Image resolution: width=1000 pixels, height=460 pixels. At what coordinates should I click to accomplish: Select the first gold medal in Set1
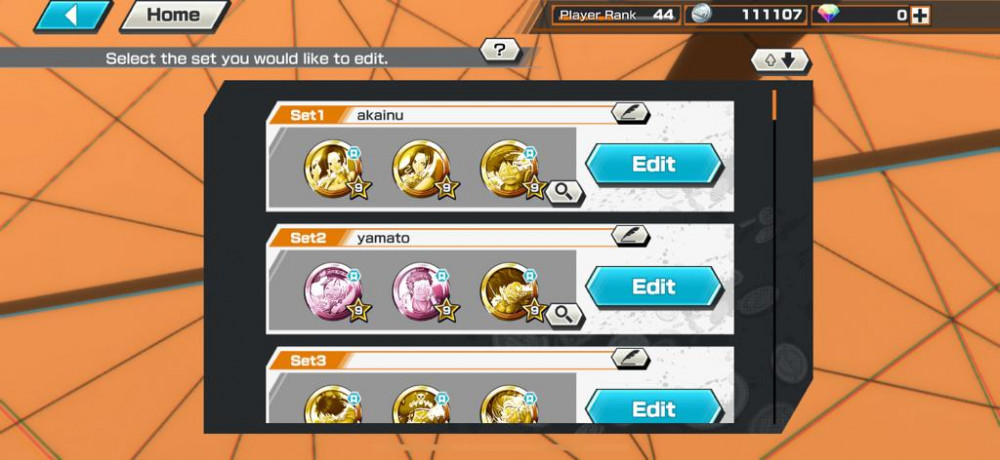pyautogui.click(x=334, y=169)
